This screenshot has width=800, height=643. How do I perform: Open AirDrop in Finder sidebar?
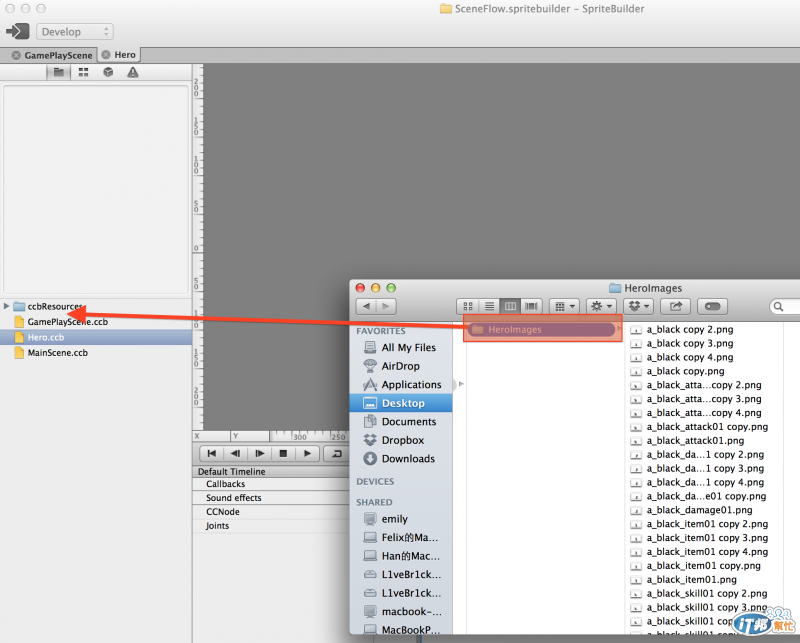tap(401, 366)
